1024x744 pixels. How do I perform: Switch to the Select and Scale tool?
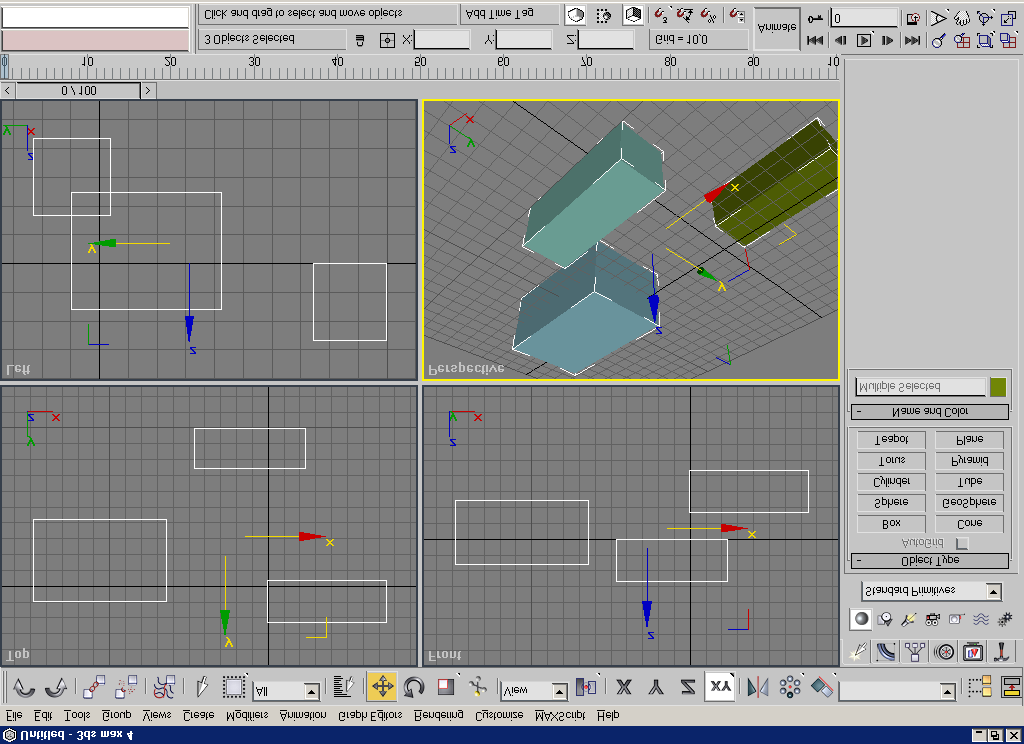(447, 687)
